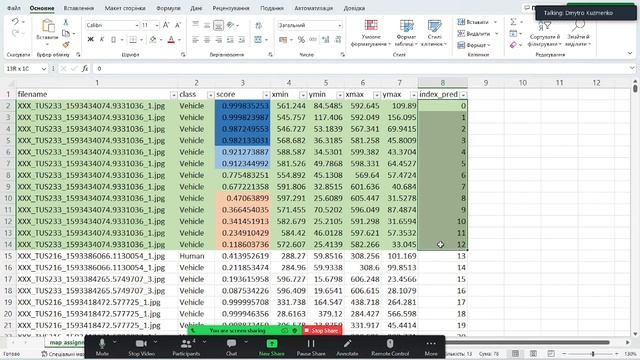640x360 pixels.
Task: Switch to Page Layout view in status bar
Action: [533, 353]
